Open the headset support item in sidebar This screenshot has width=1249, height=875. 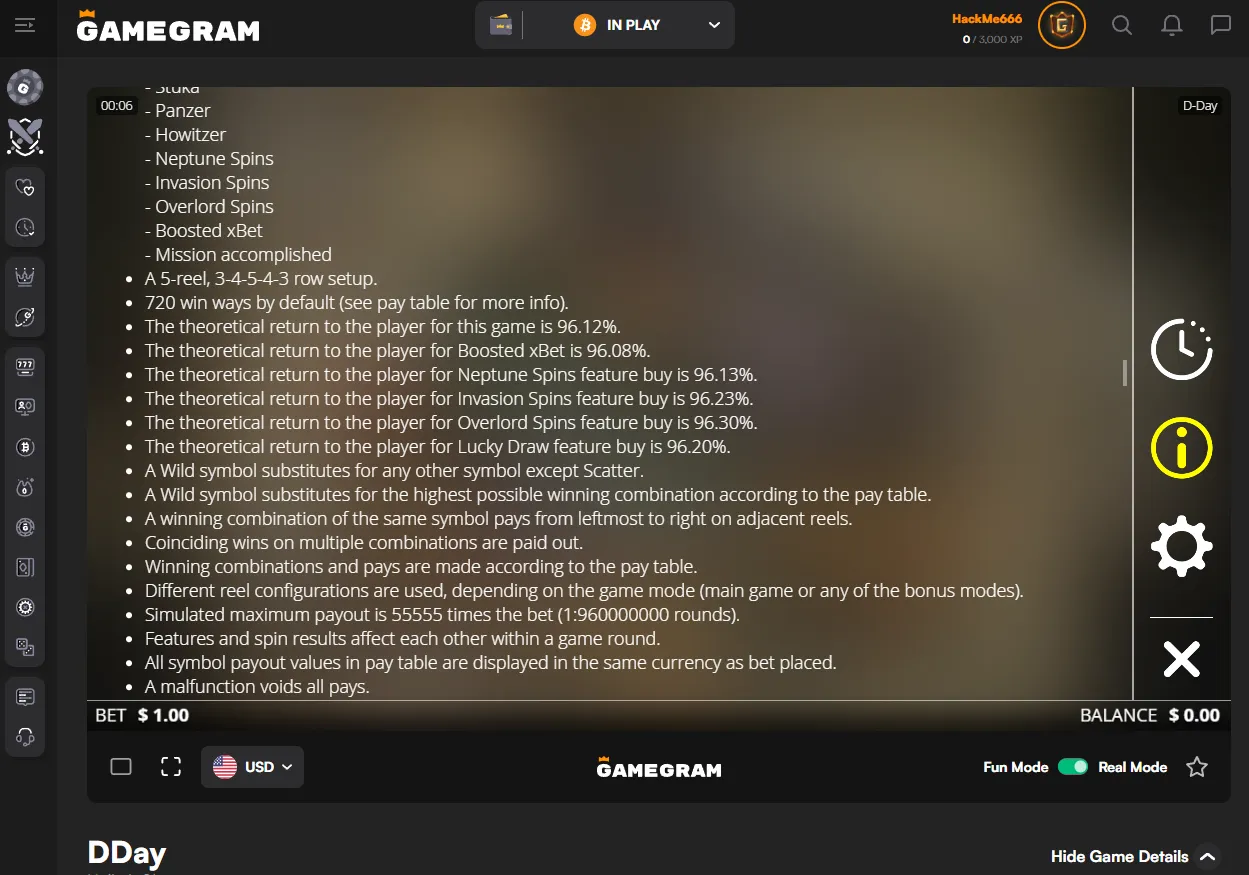click(x=26, y=737)
